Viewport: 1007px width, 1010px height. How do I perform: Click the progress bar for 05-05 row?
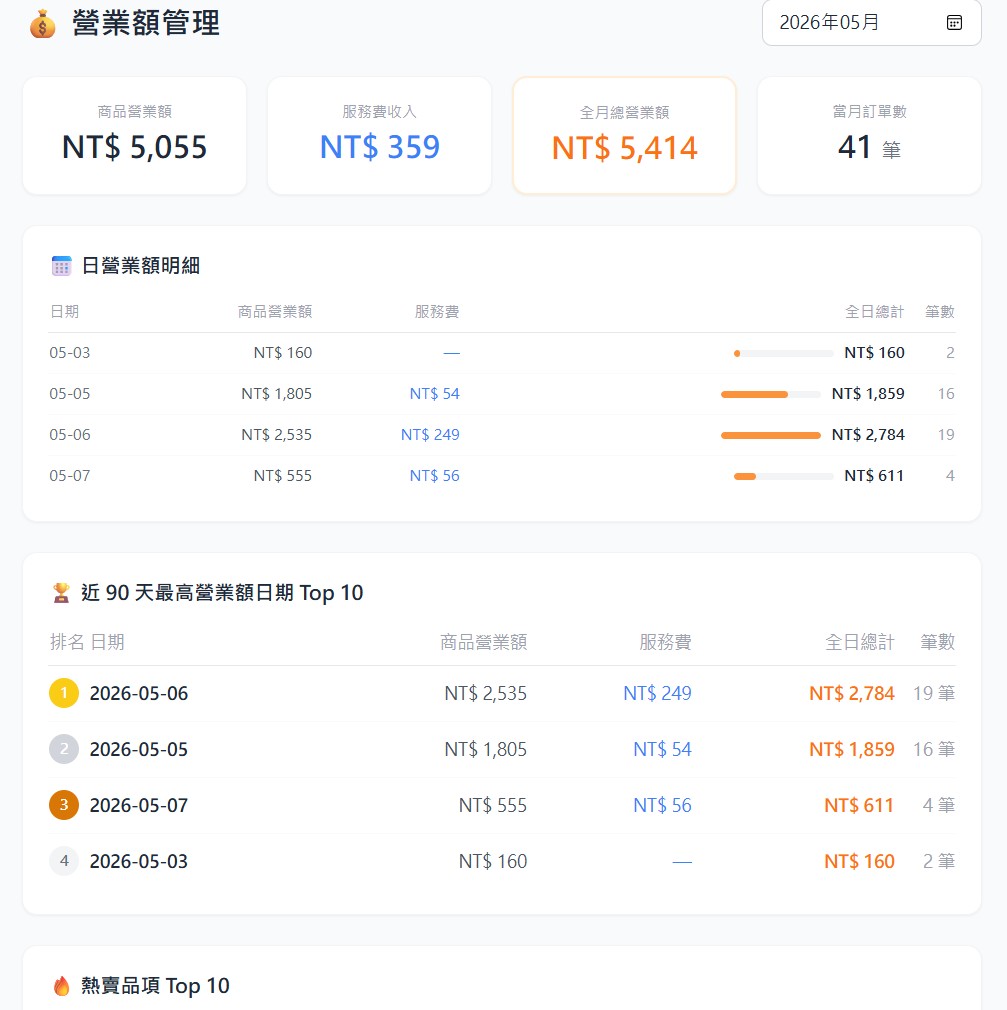771,394
